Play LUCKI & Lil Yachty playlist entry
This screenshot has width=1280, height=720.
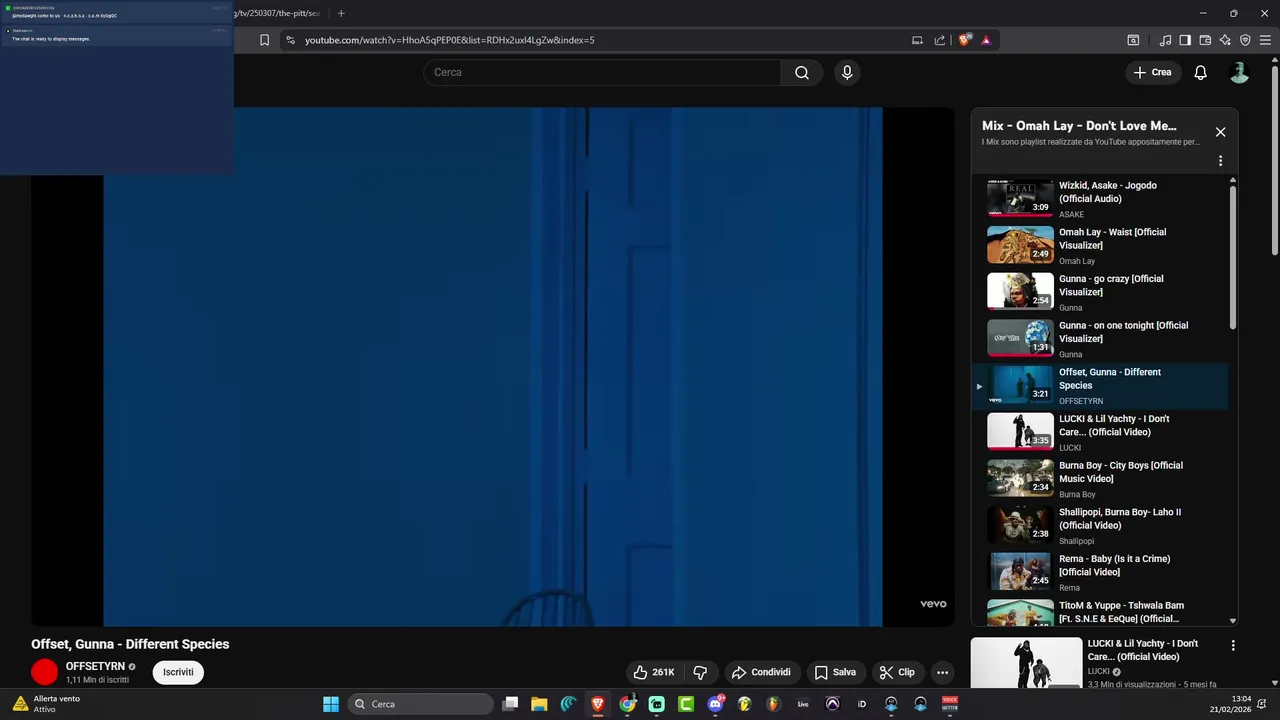(1100, 433)
